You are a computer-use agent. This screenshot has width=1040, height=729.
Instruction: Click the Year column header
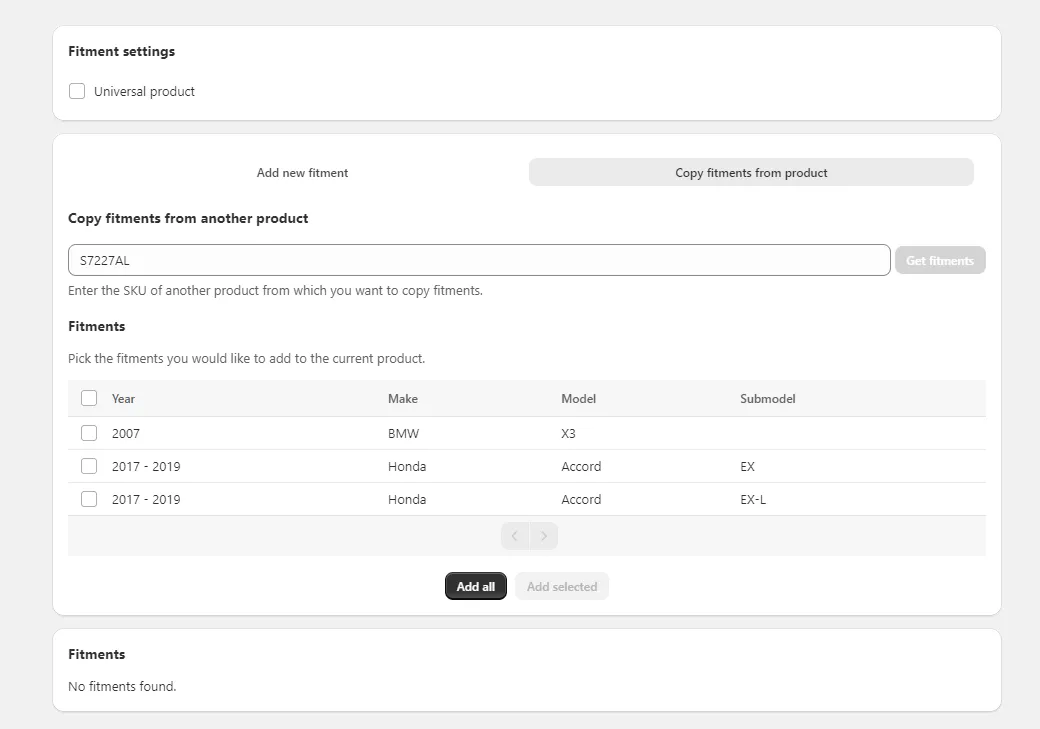point(123,398)
